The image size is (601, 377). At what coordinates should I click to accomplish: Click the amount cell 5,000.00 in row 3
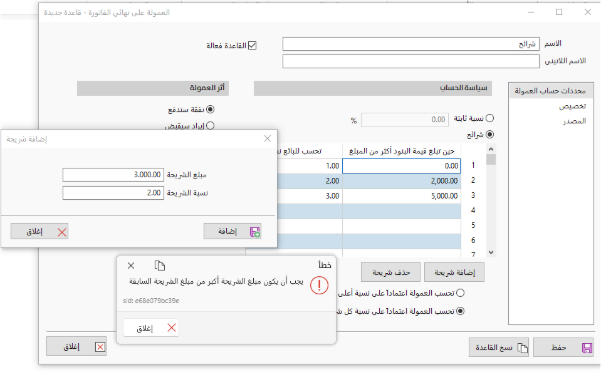point(401,196)
